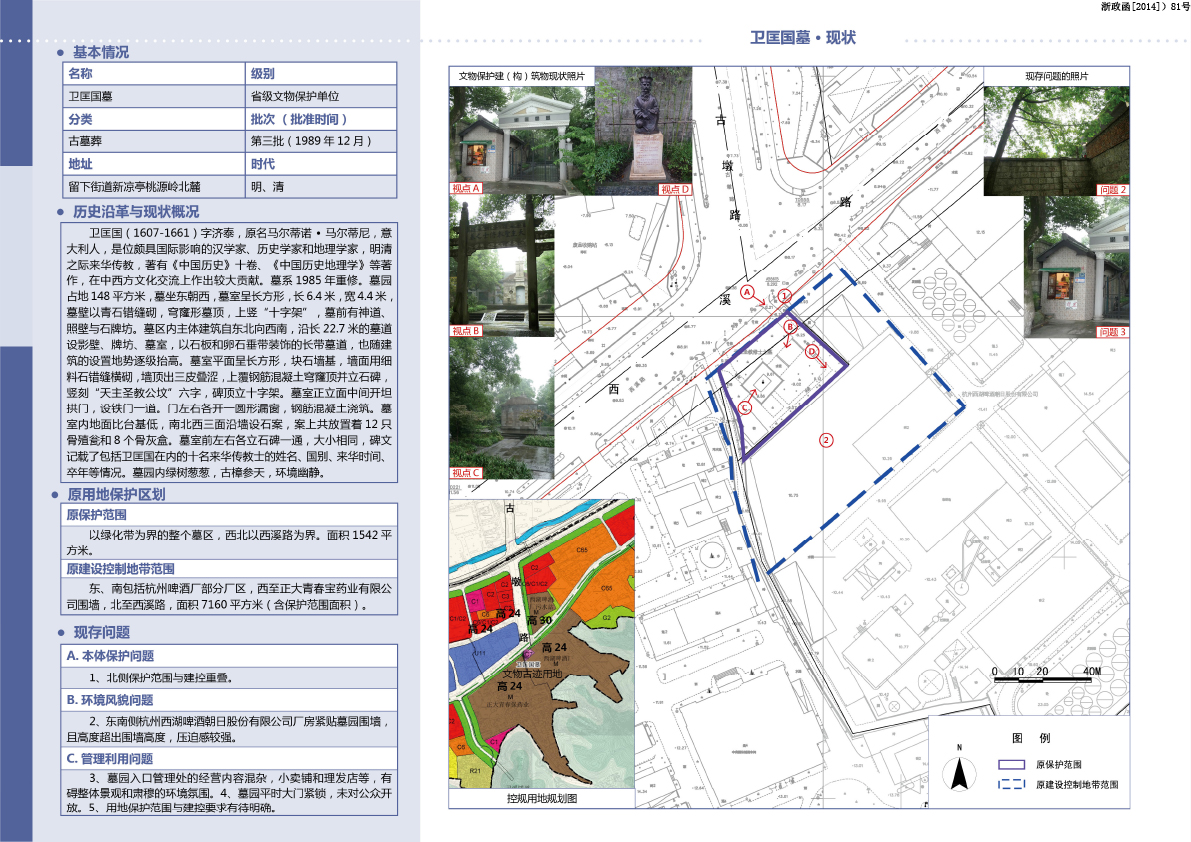Click the 原用地保护区划 section heading

[116, 495]
